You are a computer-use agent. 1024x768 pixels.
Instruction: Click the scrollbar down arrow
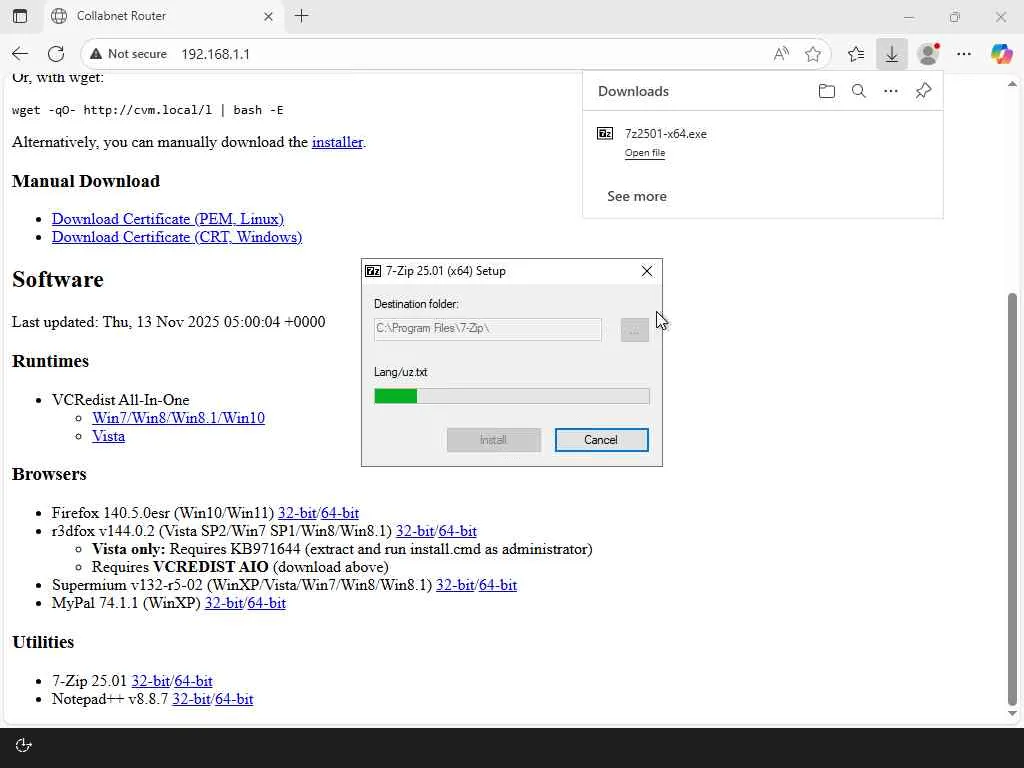click(x=1012, y=714)
